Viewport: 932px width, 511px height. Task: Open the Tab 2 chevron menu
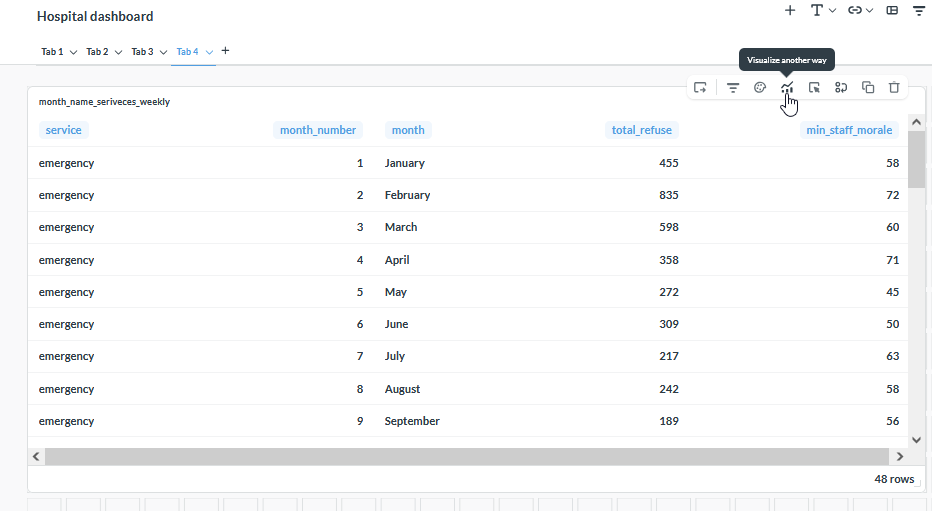pos(118,52)
